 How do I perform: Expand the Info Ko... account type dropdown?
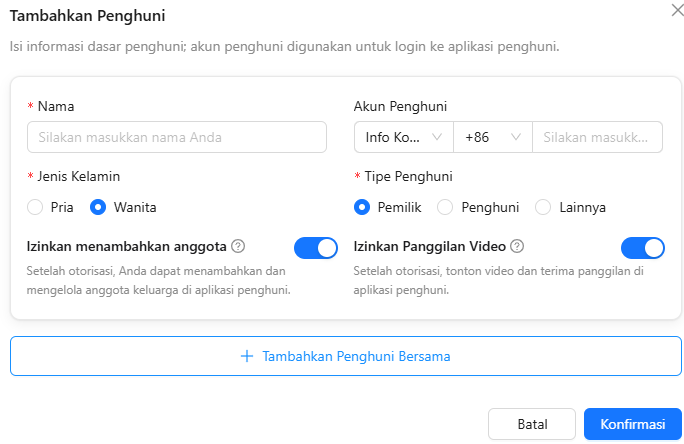click(404, 137)
